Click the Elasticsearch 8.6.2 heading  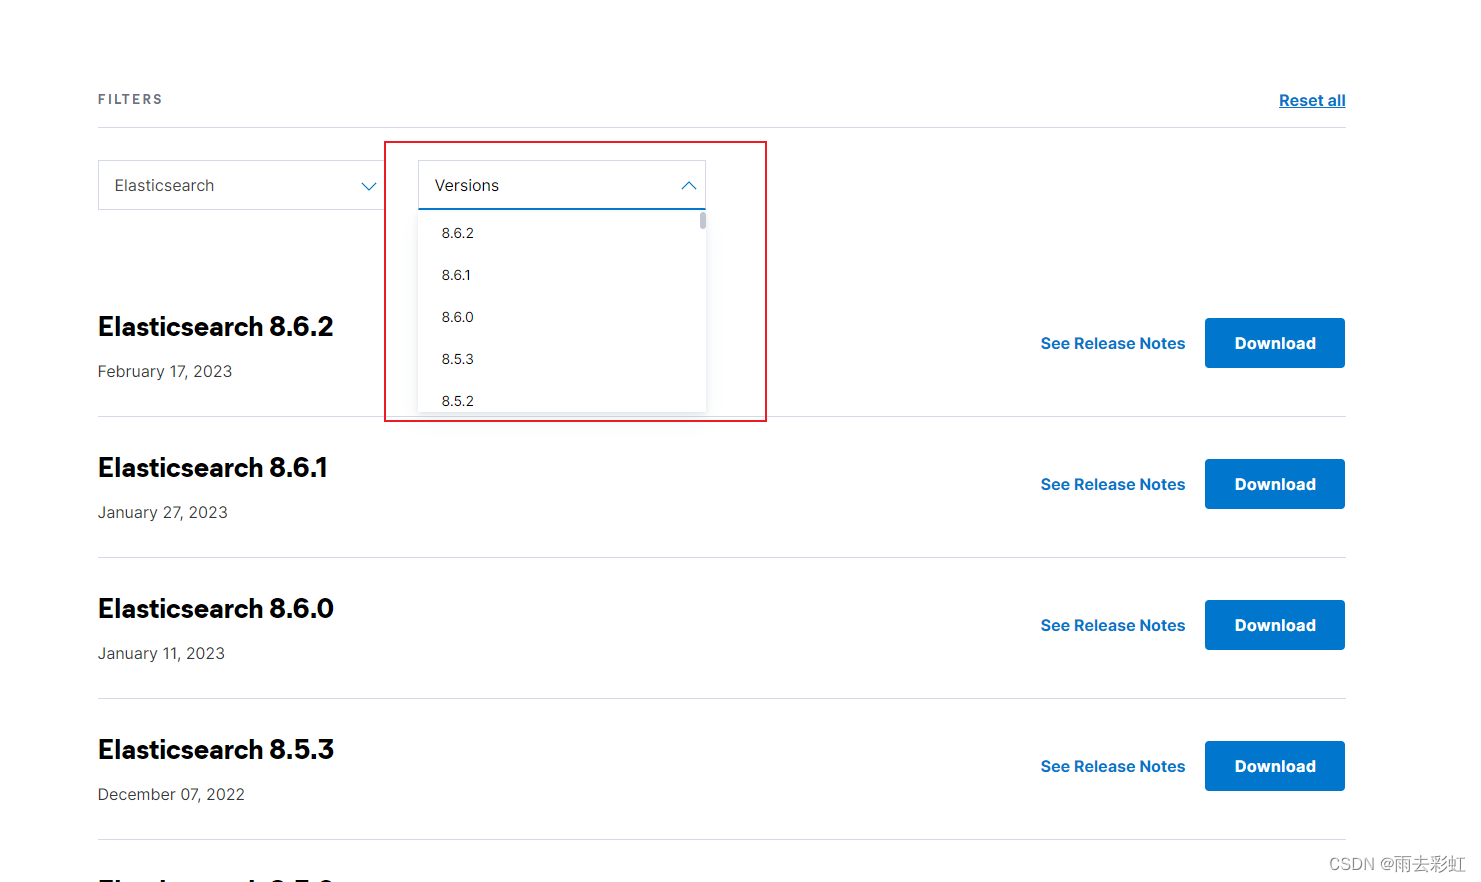coord(216,327)
